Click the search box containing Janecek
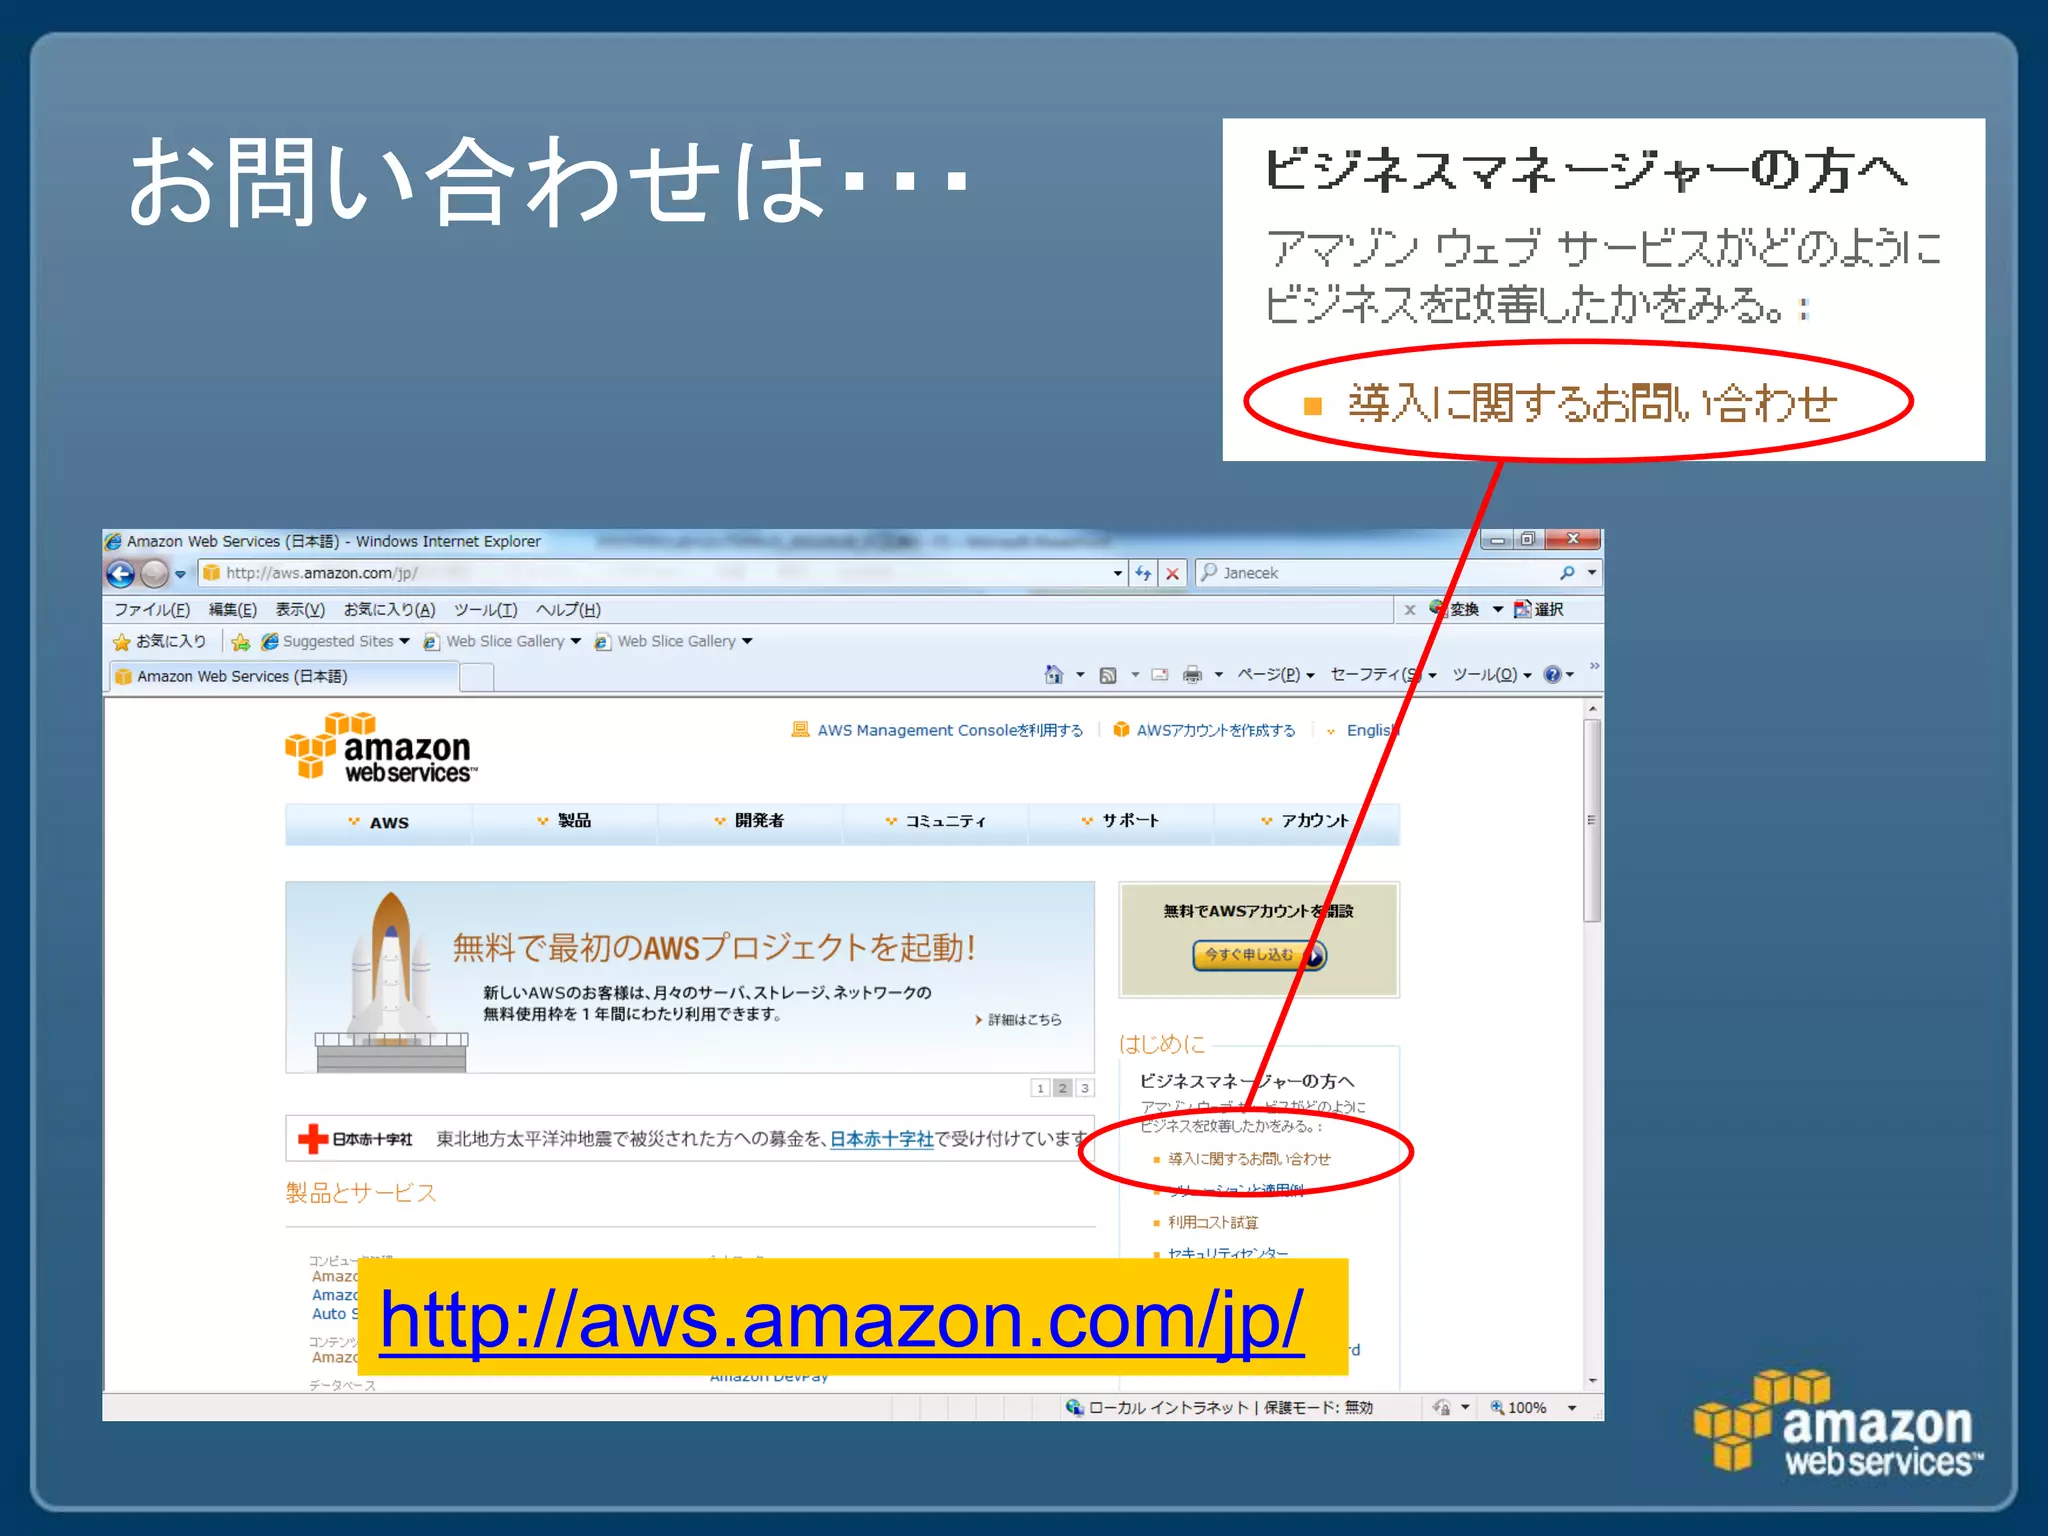The height and width of the screenshot is (1536, 2048). (x=1375, y=573)
